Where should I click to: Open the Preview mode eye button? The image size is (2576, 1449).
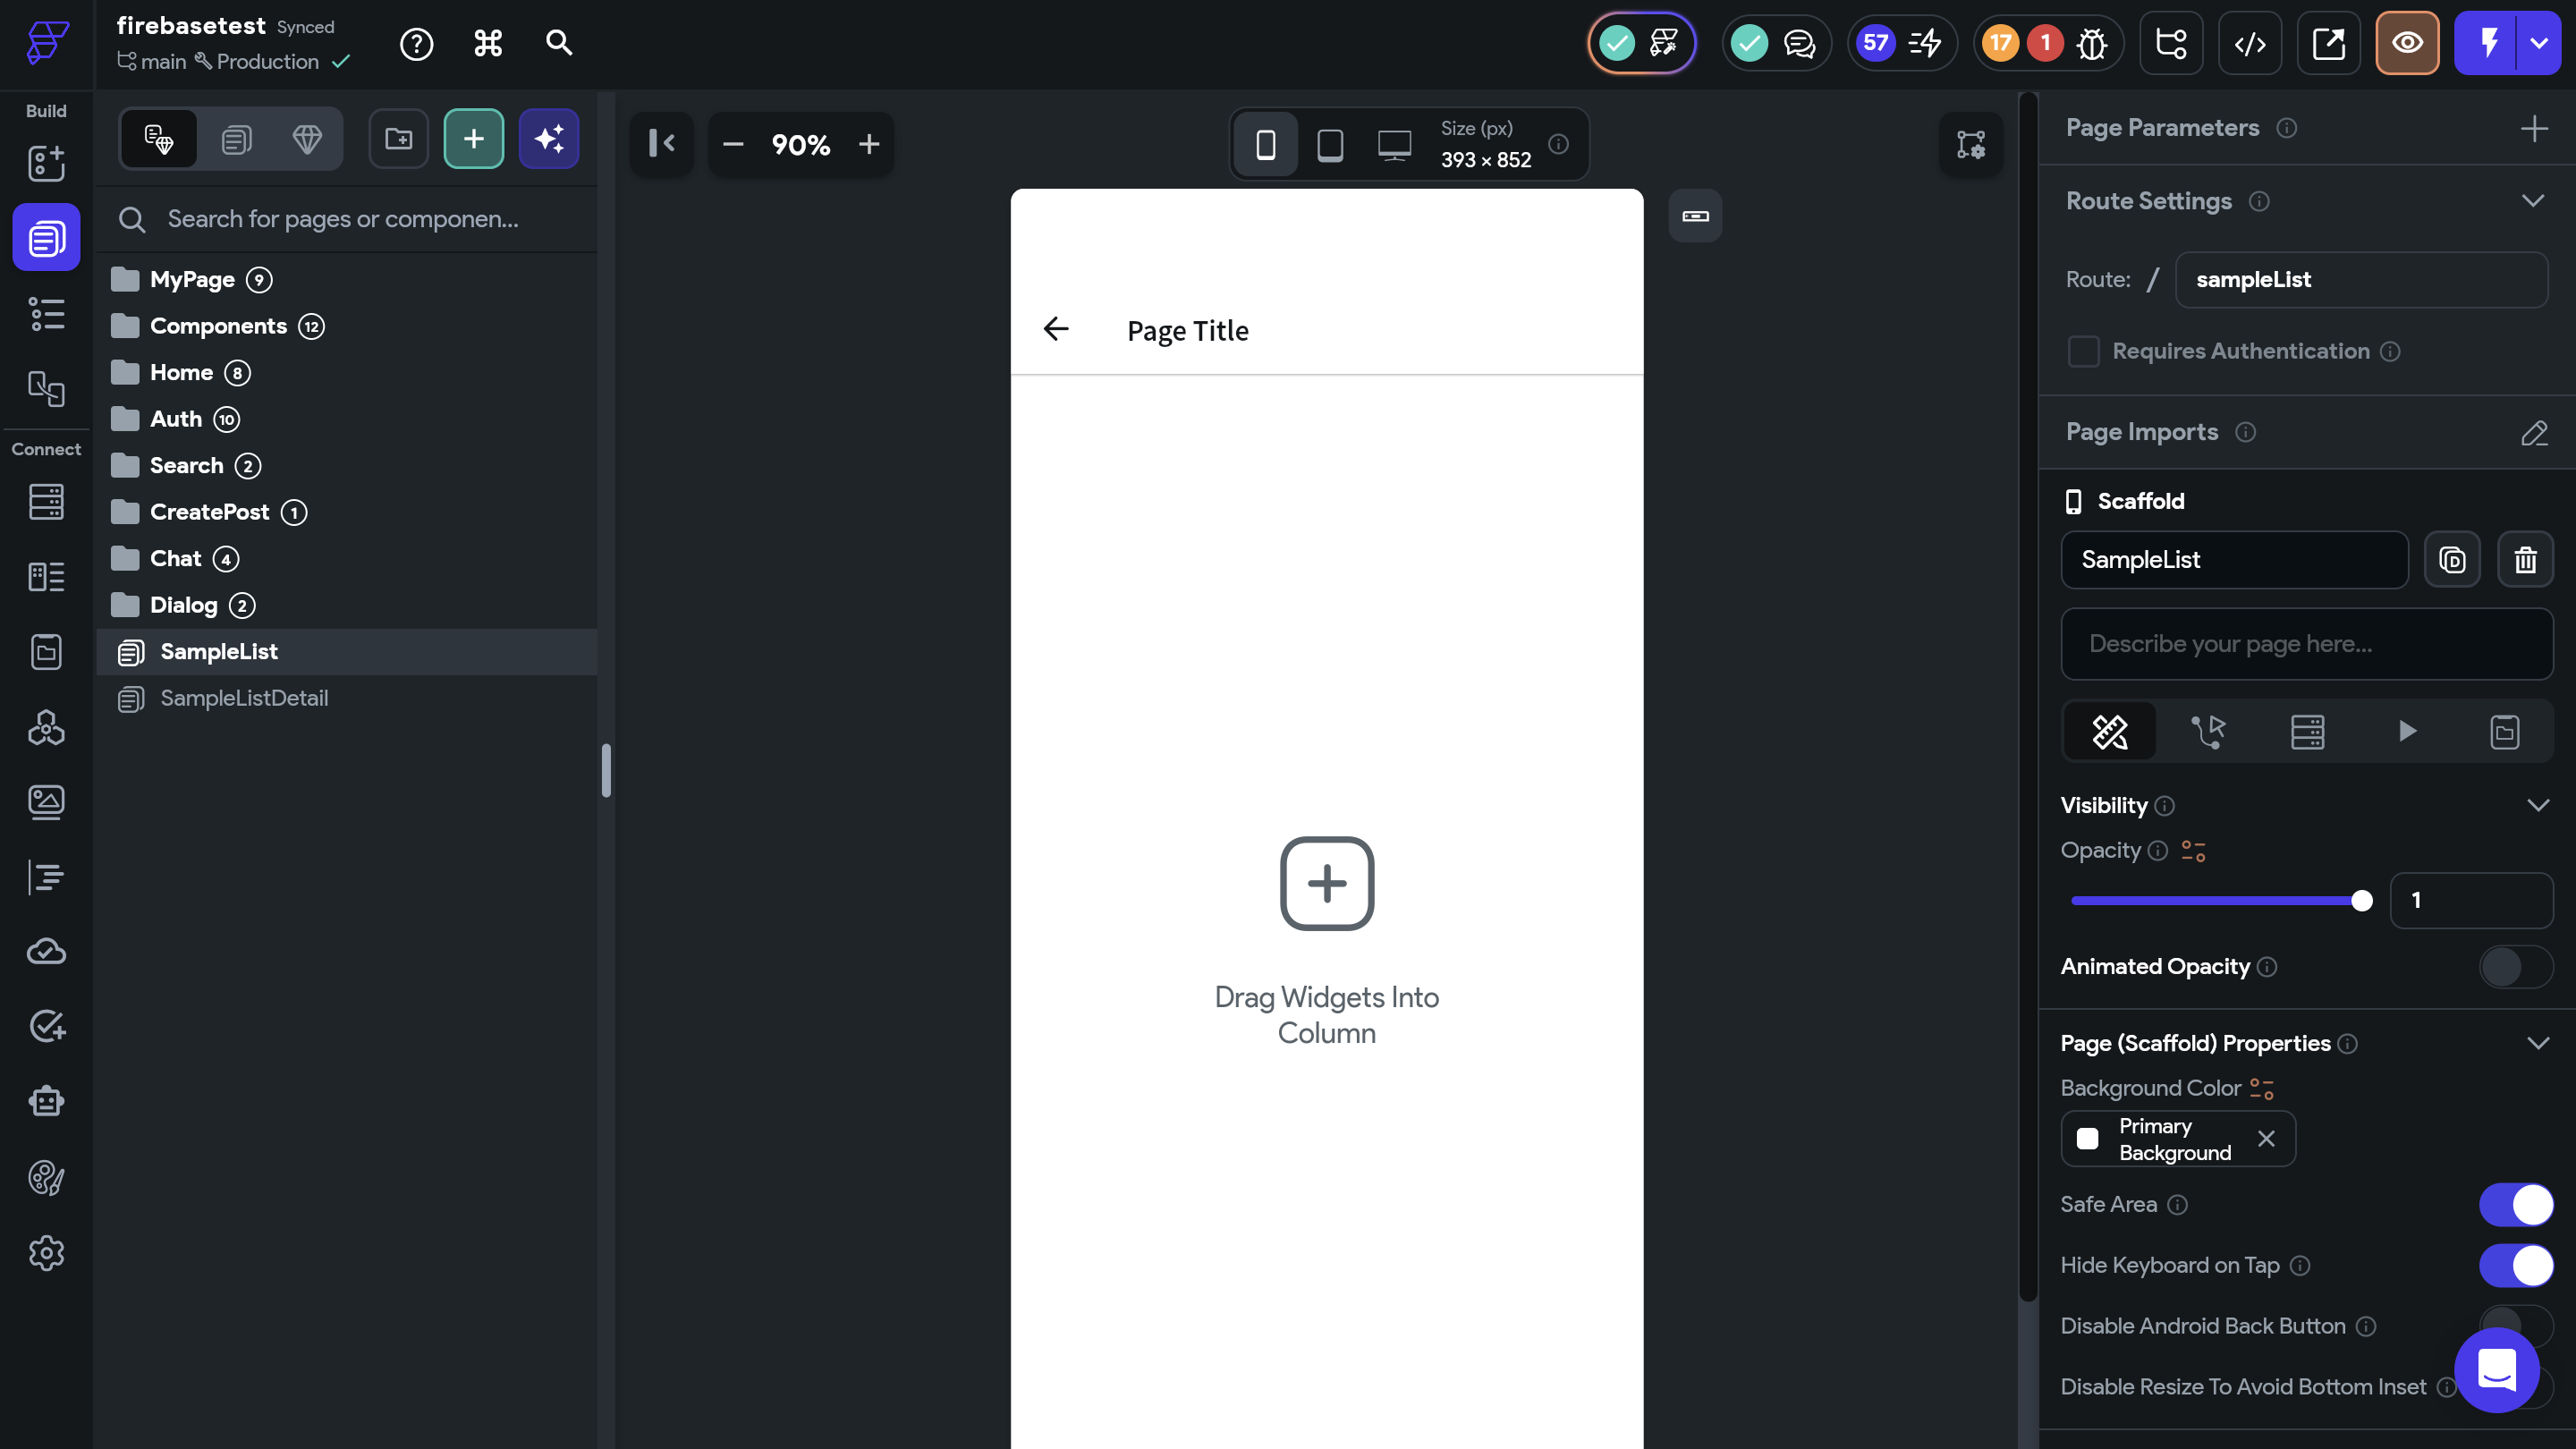pyautogui.click(x=2406, y=43)
